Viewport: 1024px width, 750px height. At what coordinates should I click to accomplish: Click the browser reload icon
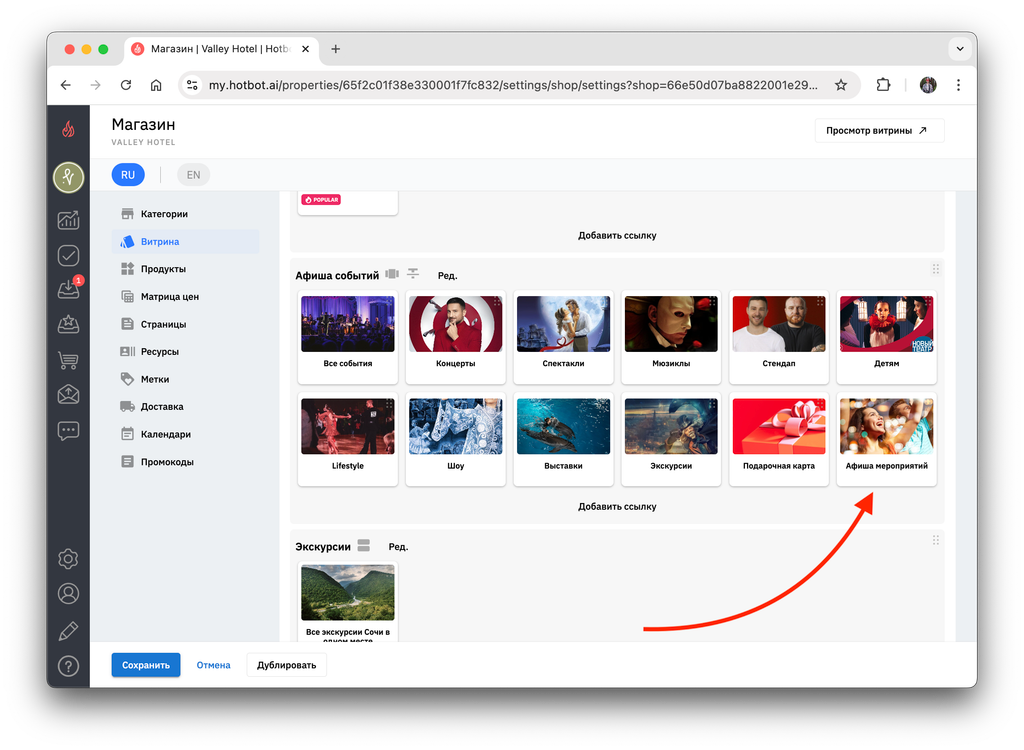pyautogui.click(x=126, y=85)
